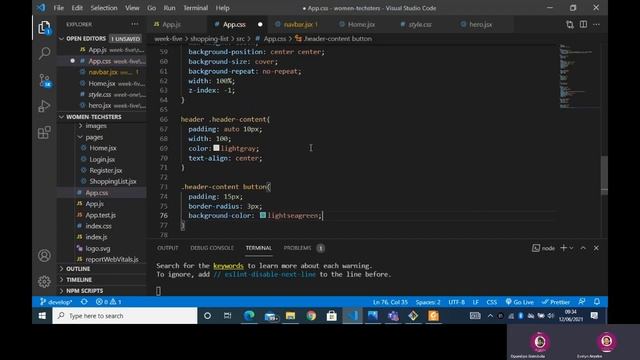This screenshot has height=360, width=640.
Task: Click the code minimap
Action: 579,76
